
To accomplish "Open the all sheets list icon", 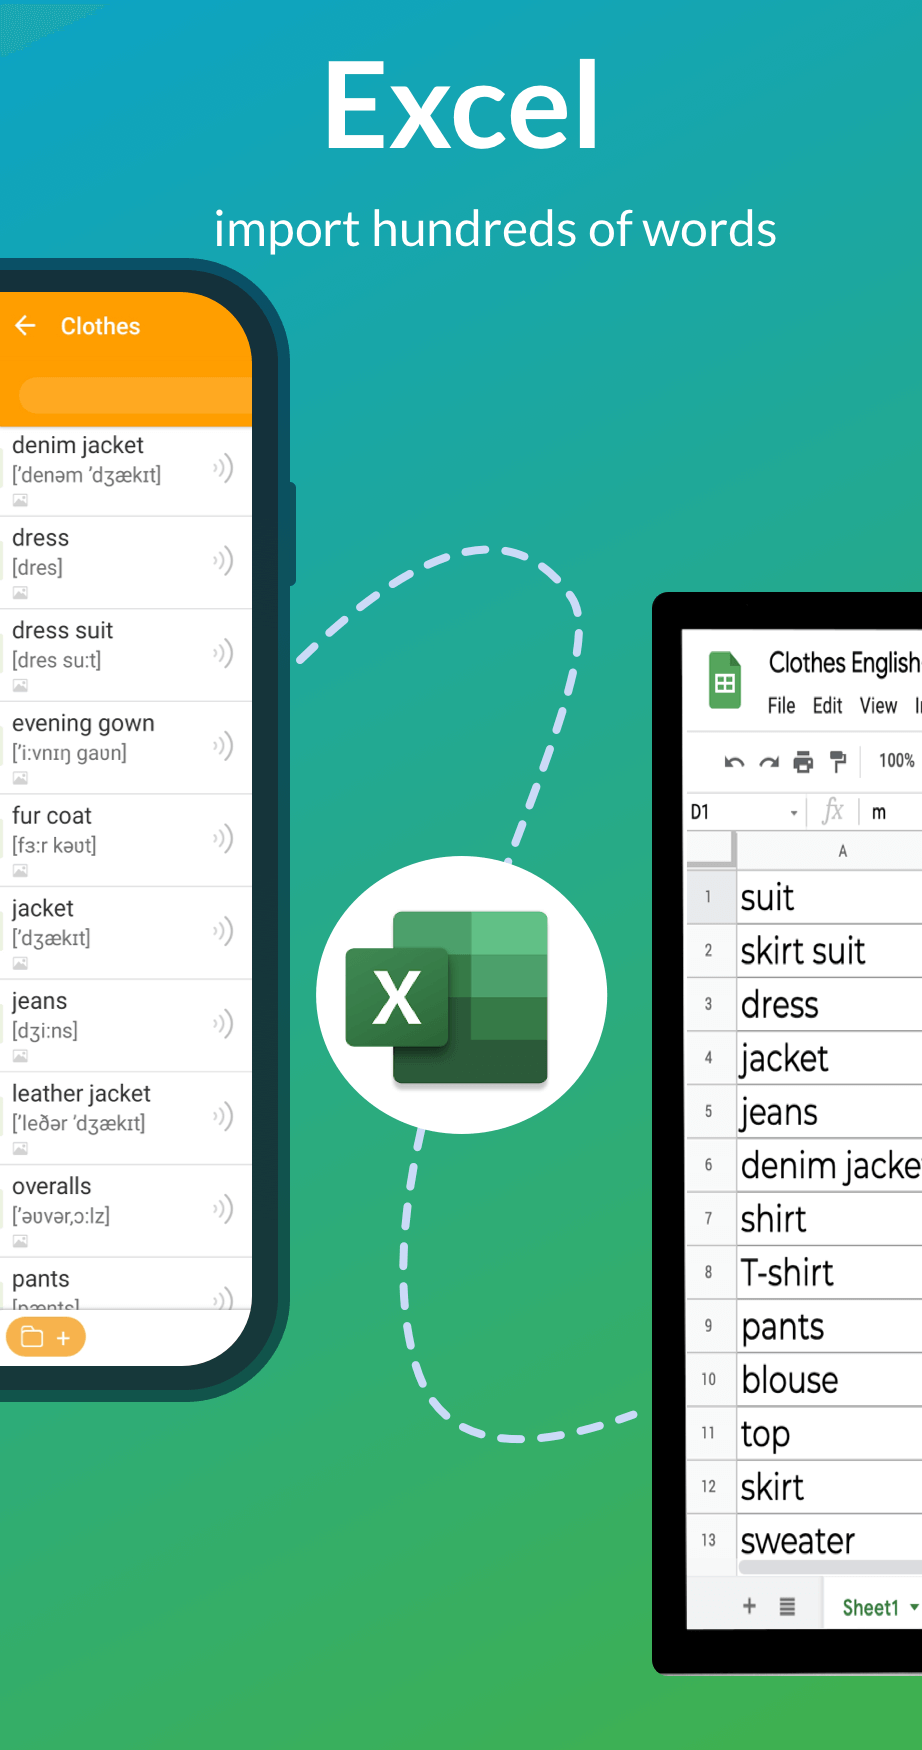I will coord(787,1606).
